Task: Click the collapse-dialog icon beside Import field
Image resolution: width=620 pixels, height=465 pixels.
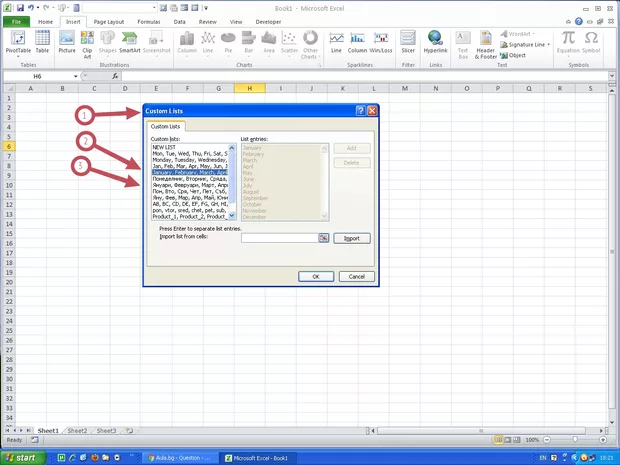Action: coord(323,238)
